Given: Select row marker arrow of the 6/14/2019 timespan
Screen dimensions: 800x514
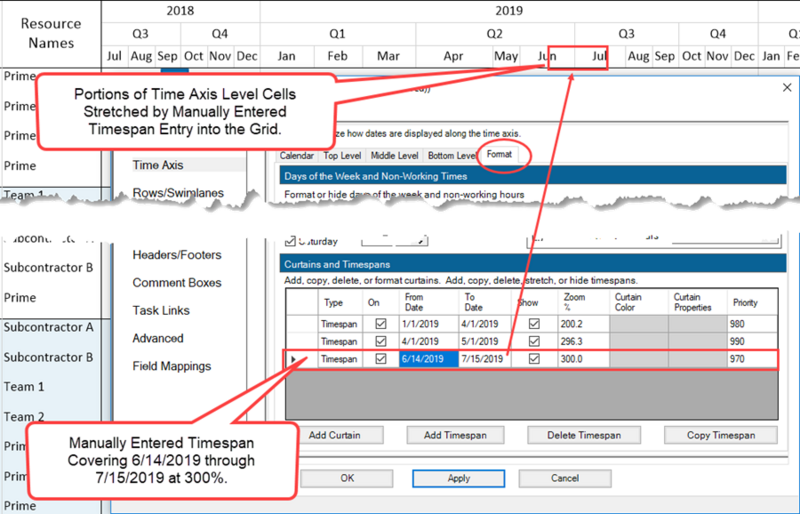Looking at the screenshot, I should tap(293, 359).
